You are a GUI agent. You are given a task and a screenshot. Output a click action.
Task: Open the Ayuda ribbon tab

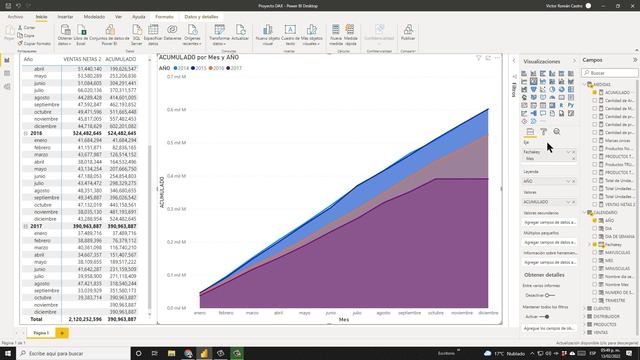[x=139, y=17]
